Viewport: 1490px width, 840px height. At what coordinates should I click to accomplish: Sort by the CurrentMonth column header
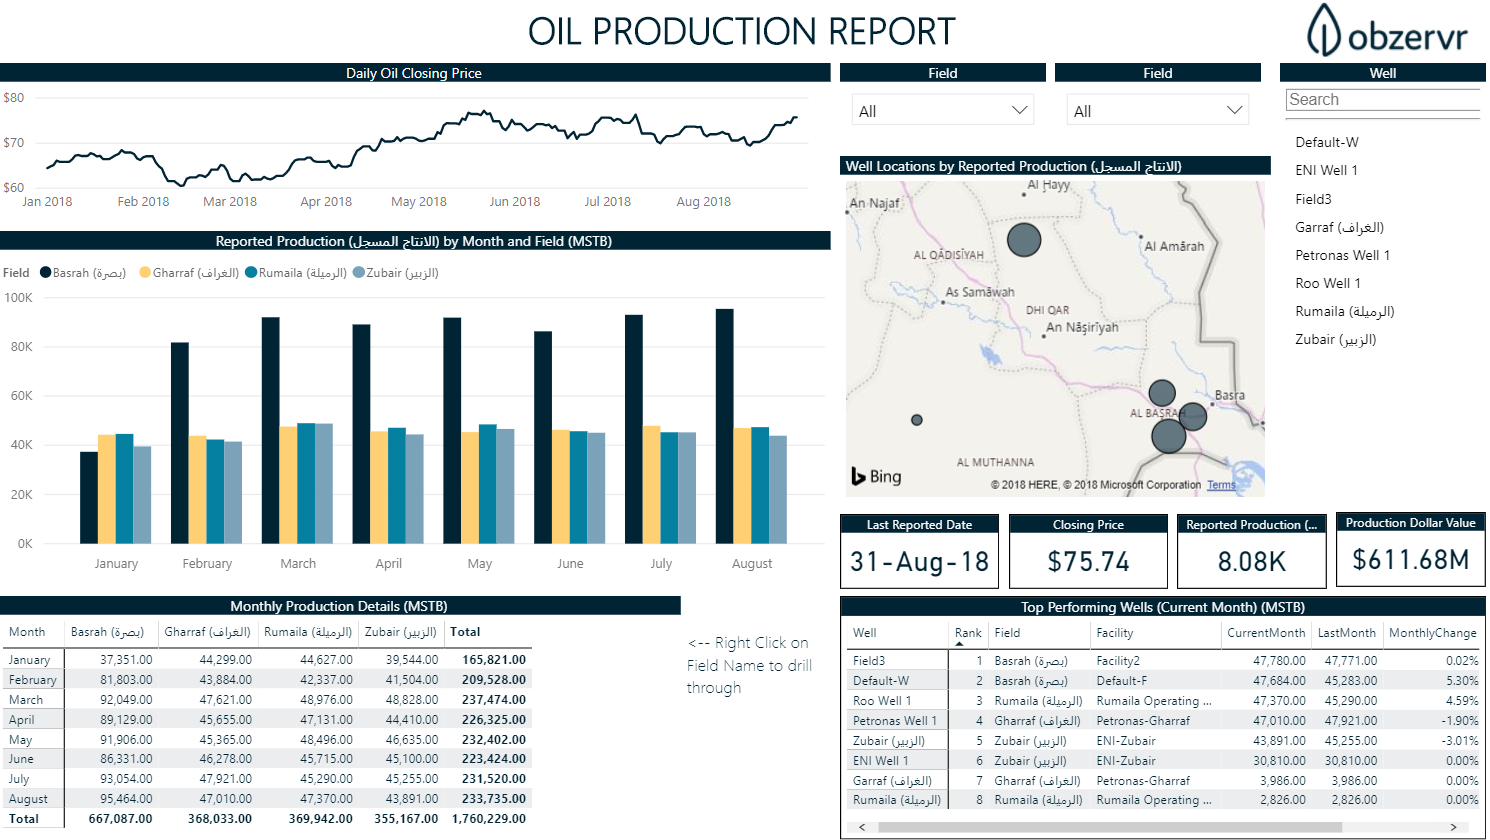1266,633
